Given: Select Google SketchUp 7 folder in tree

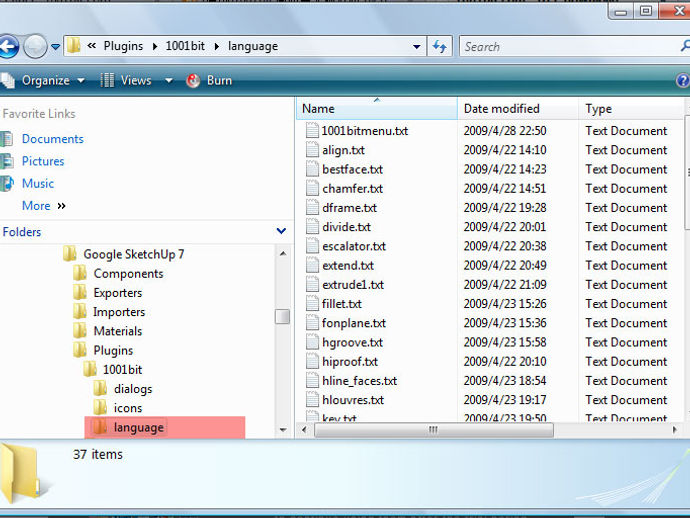Looking at the screenshot, I should (134, 254).
